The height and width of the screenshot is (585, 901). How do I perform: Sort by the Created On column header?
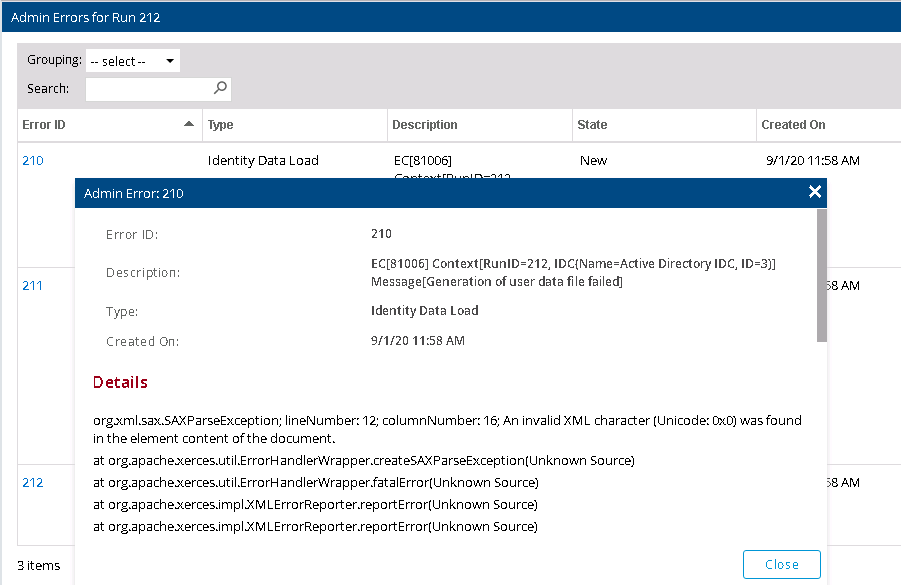coord(793,125)
